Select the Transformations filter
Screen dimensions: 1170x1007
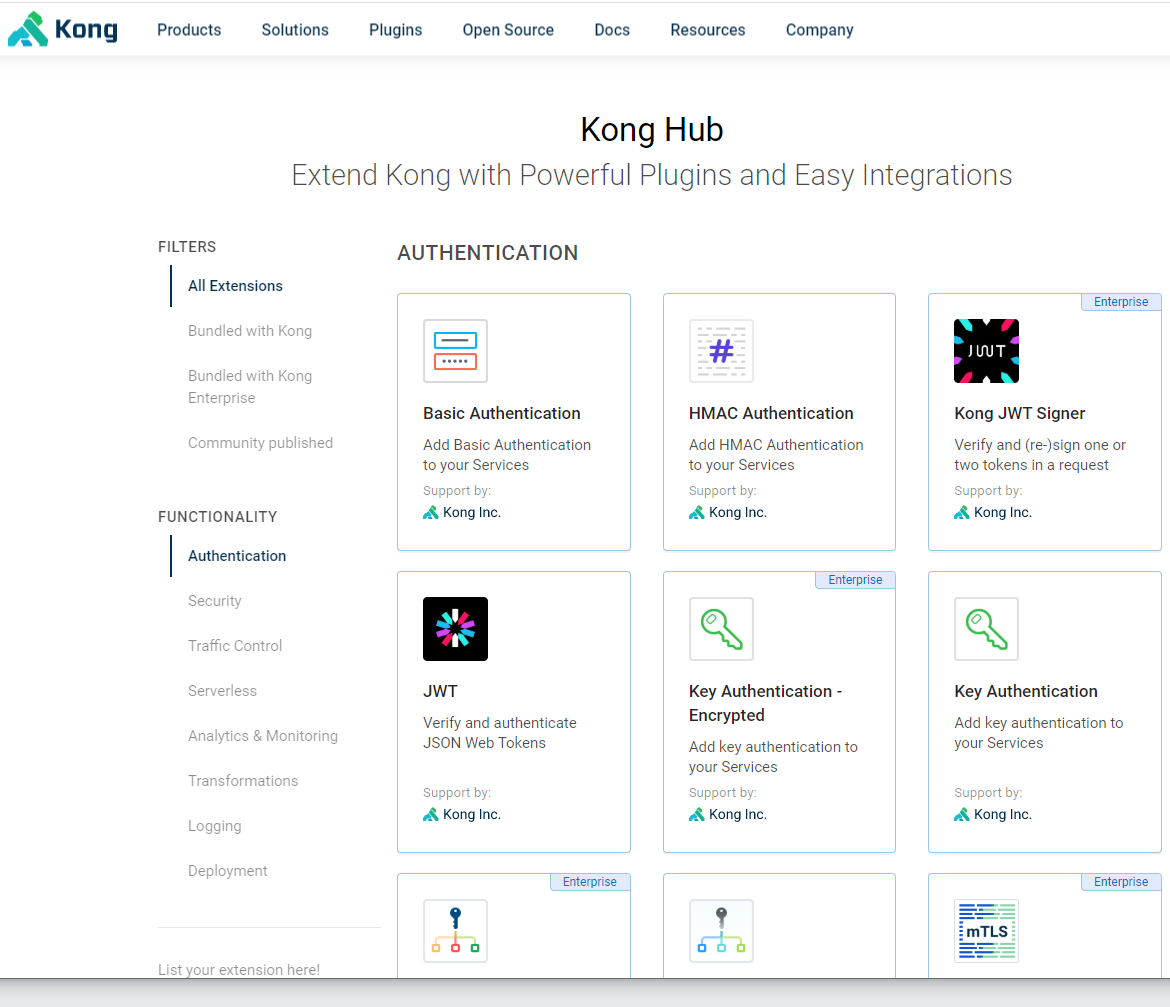243,780
